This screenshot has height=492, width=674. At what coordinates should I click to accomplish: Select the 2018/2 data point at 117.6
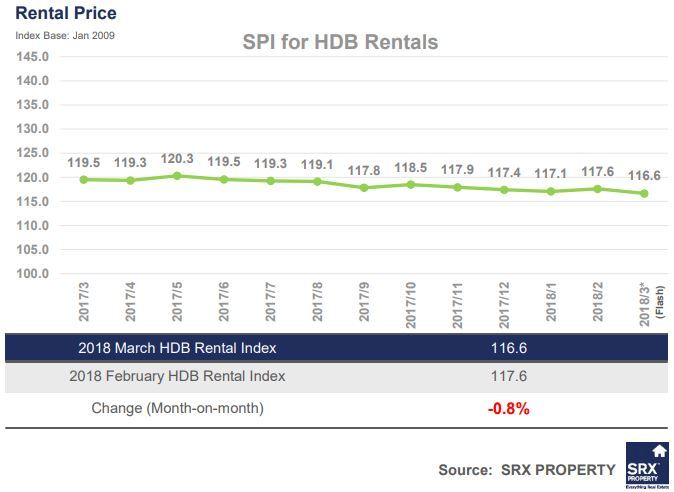coord(597,189)
